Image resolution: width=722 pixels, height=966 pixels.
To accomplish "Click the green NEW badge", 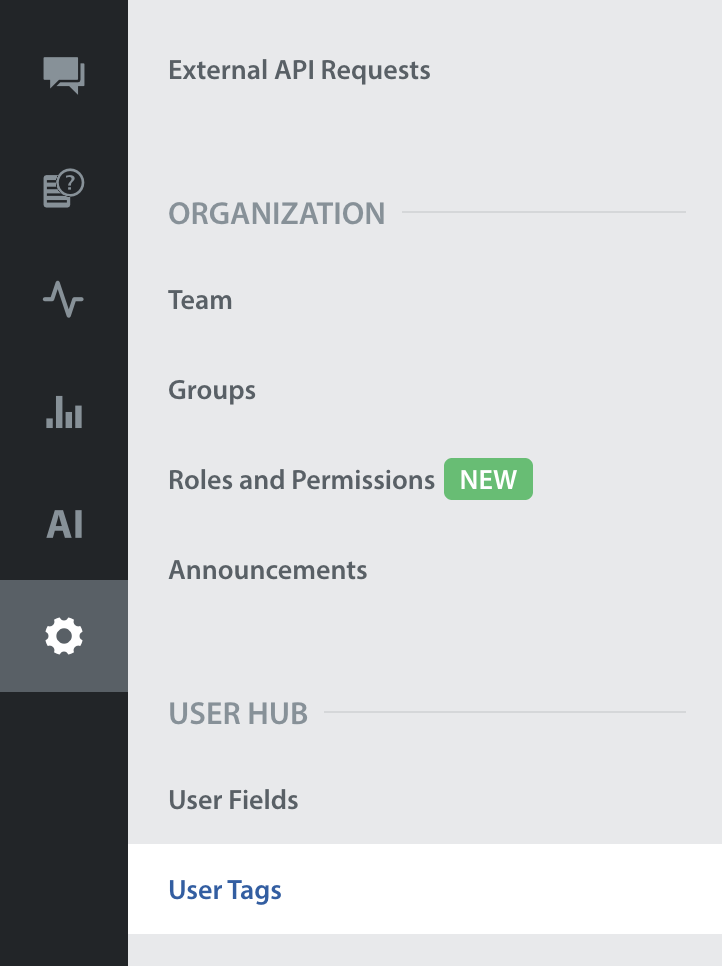I will pyautogui.click(x=488, y=480).
